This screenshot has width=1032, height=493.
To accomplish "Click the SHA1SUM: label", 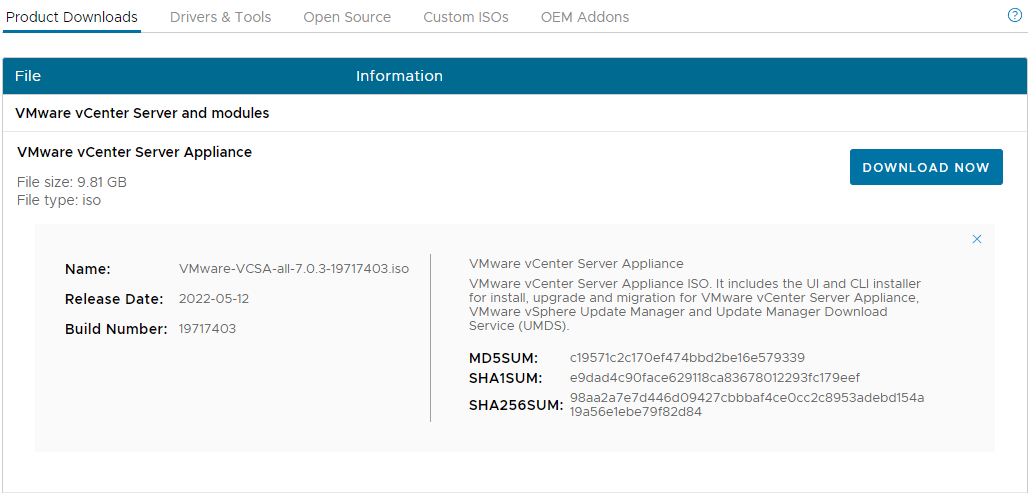I will [x=505, y=378].
